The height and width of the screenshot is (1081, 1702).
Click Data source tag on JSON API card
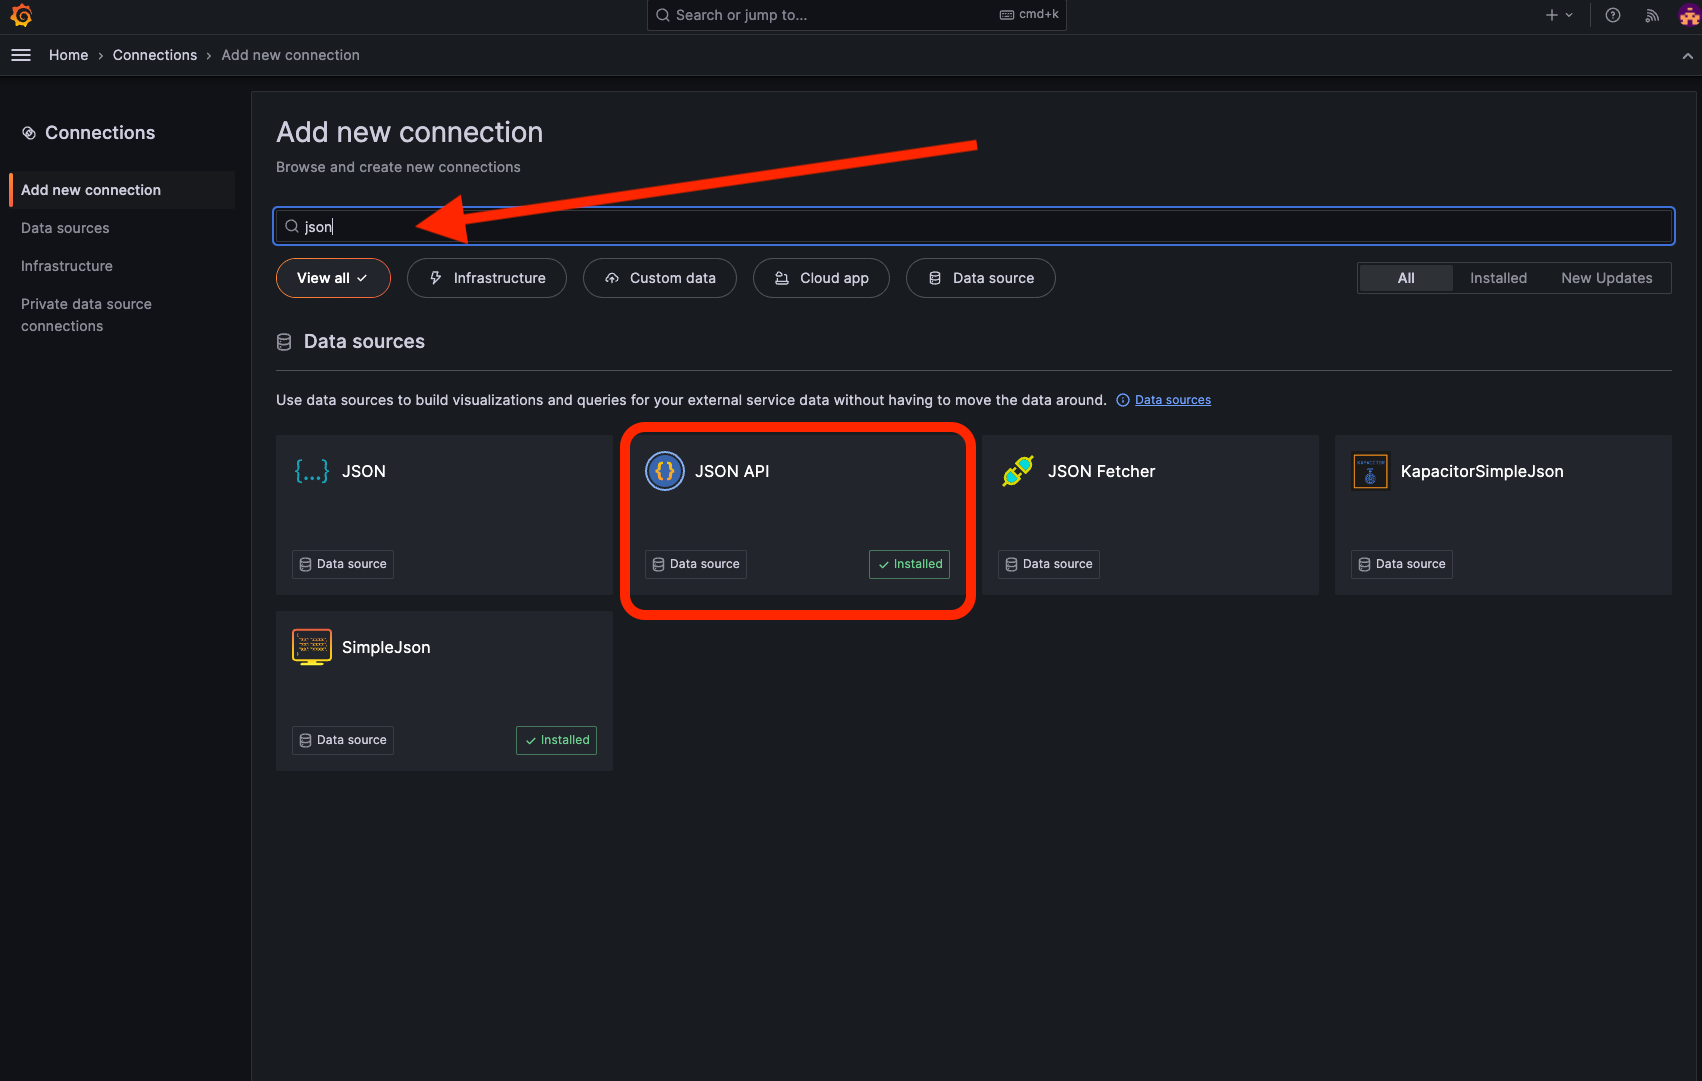[696, 564]
